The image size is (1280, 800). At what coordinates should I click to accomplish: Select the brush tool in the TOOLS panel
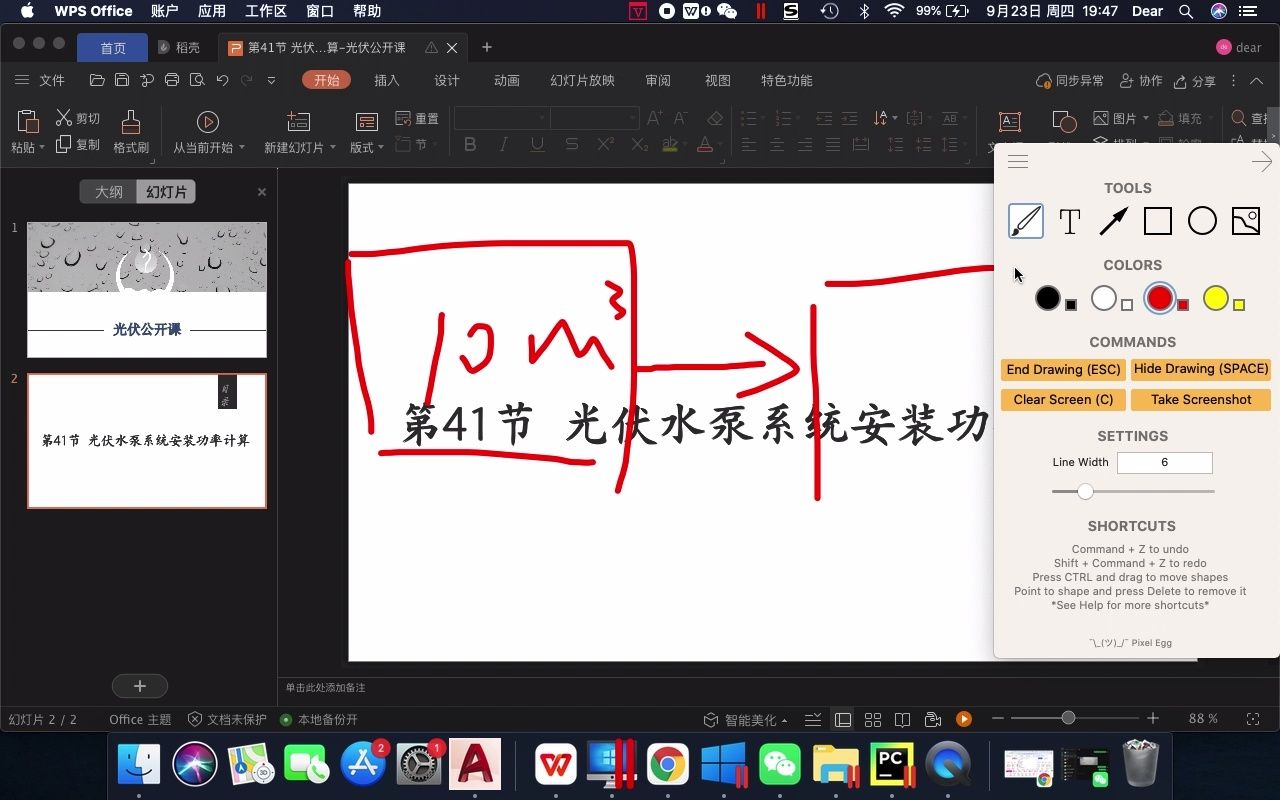(x=1025, y=221)
